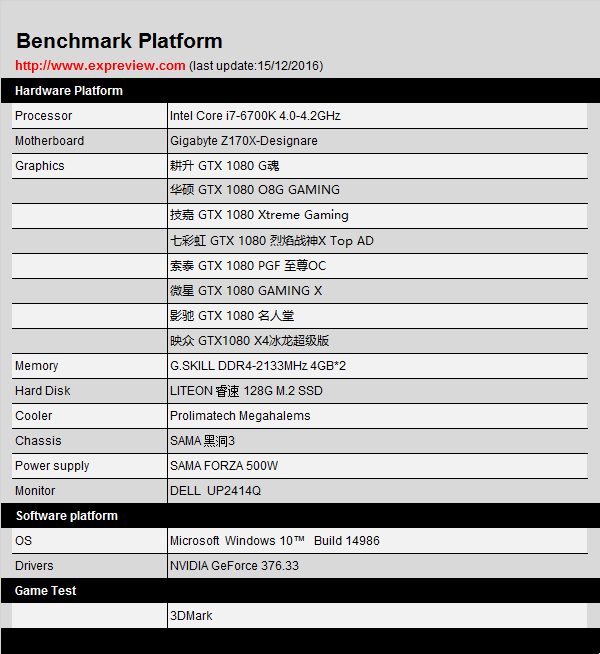Select the Hardware Platform section header
This screenshot has width=600, height=654.
point(300,91)
